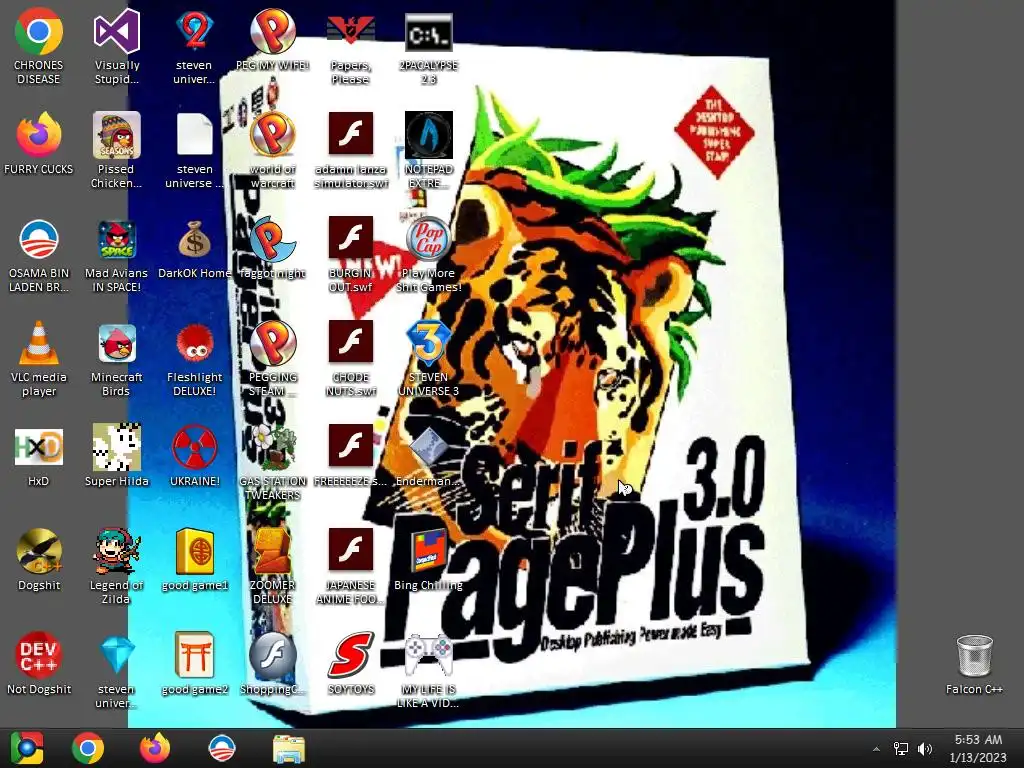Show hidden system tray icons
The height and width of the screenshot is (768, 1024).
[876, 749]
